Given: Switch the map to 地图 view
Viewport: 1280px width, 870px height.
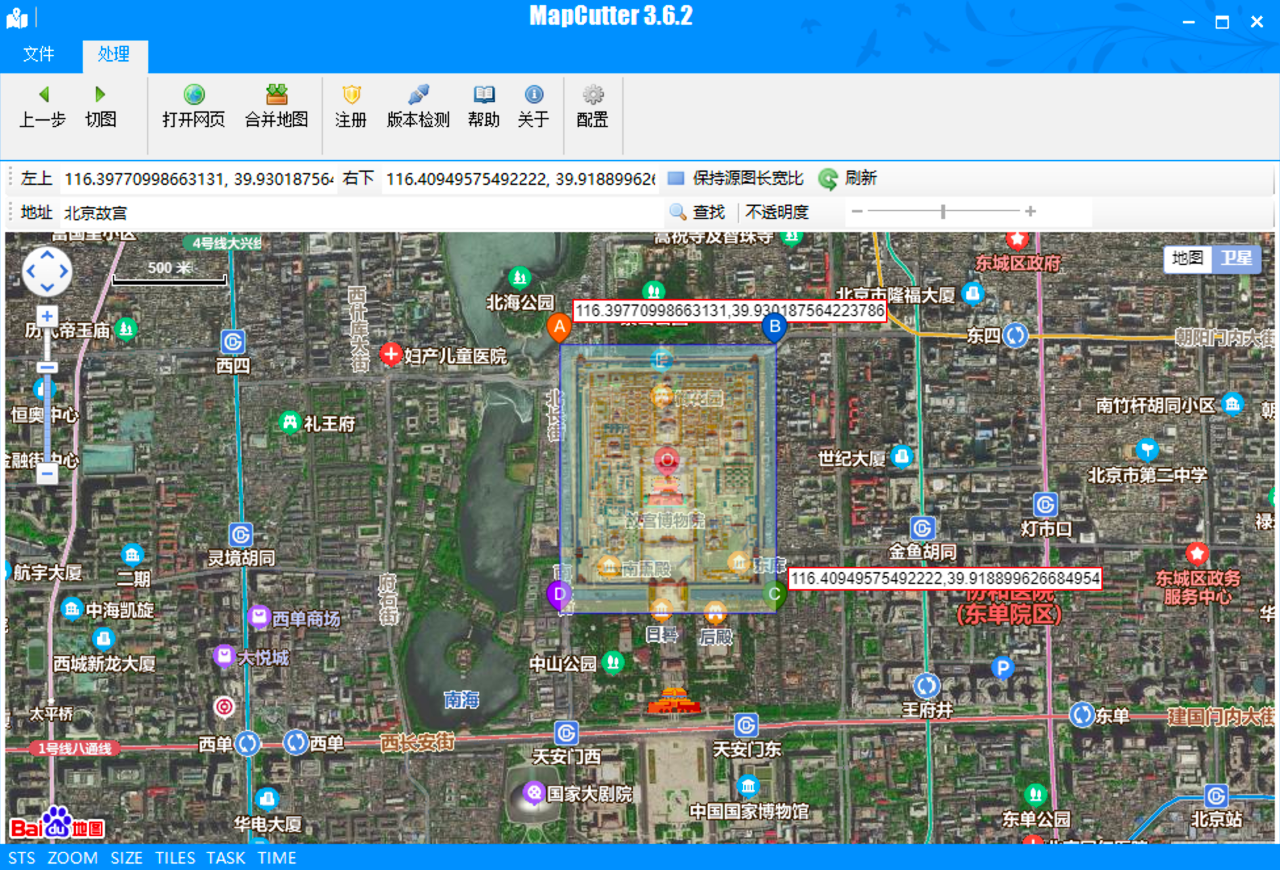Looking at the screenshot, I should pyautogui.click(x=1188, y=258).
